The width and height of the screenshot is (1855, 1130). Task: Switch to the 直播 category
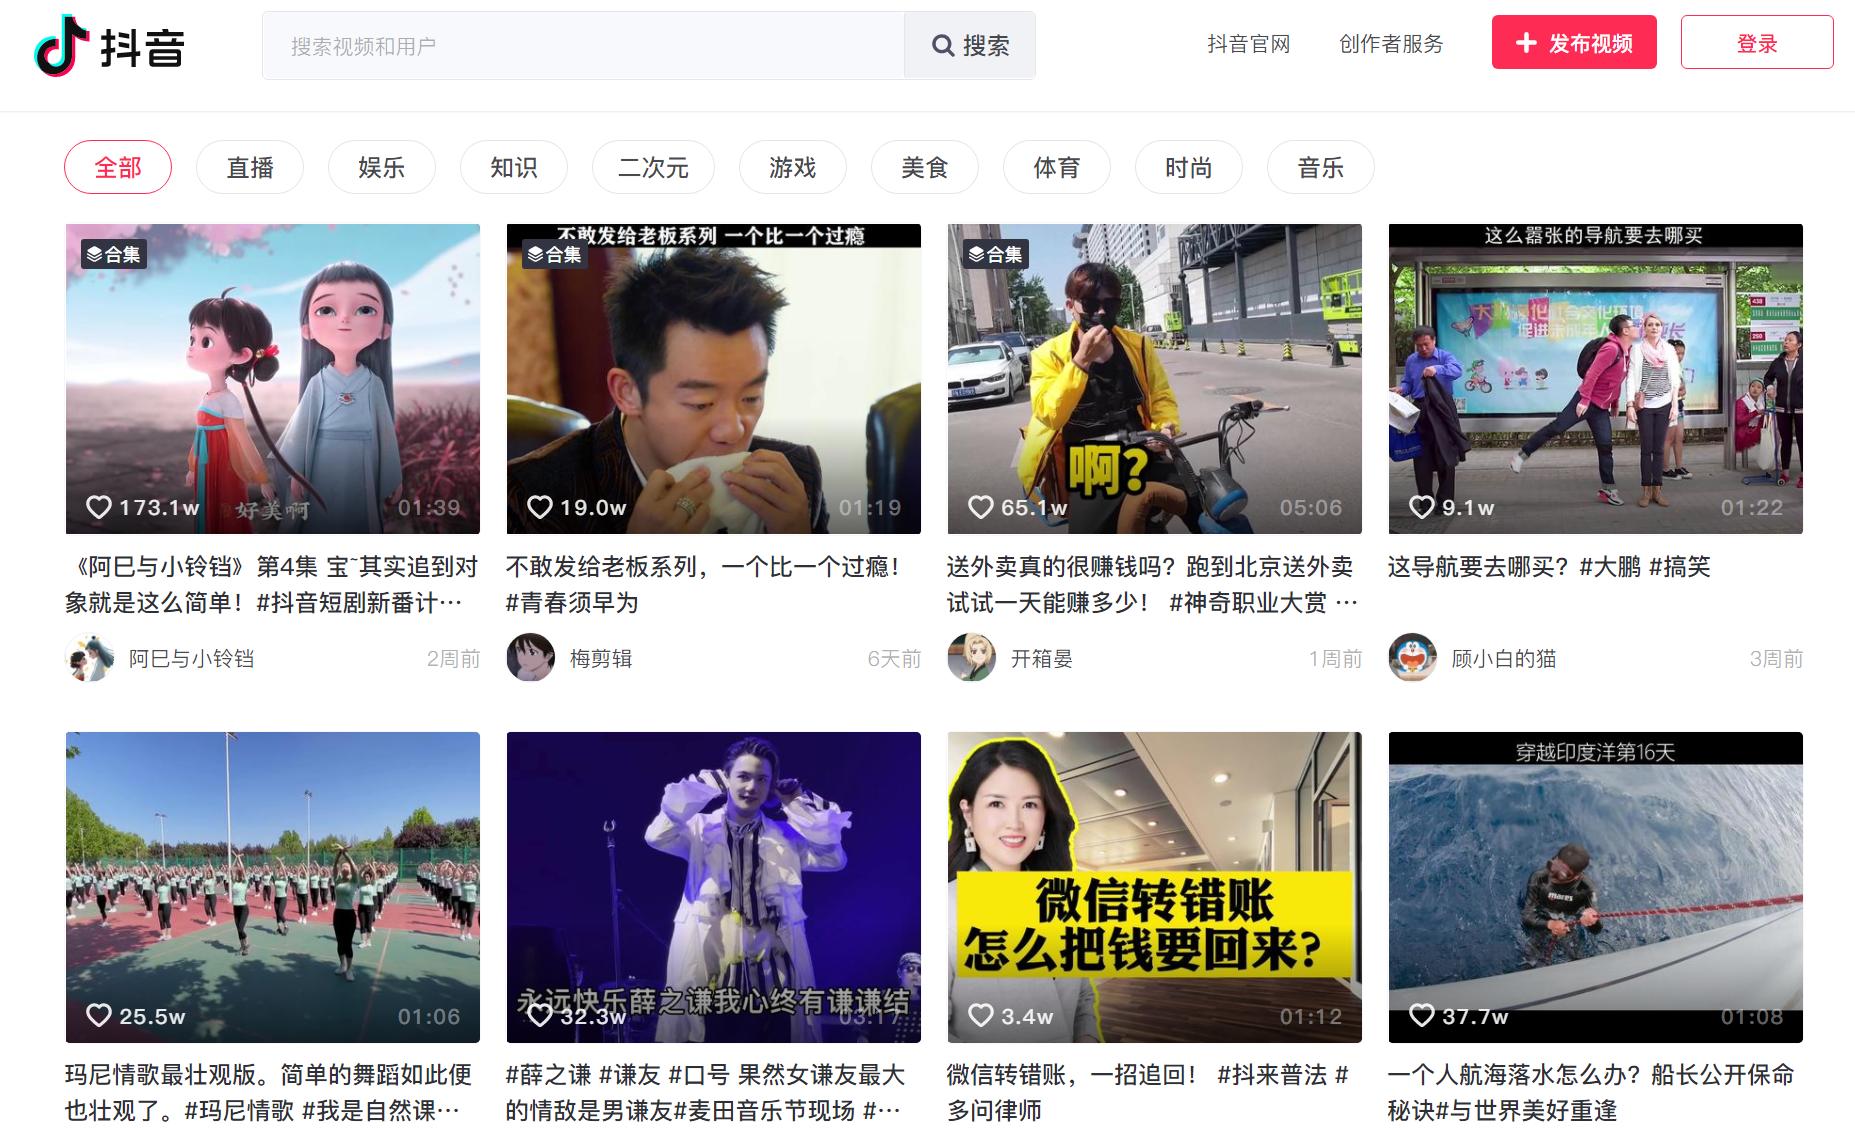point(250,167)
